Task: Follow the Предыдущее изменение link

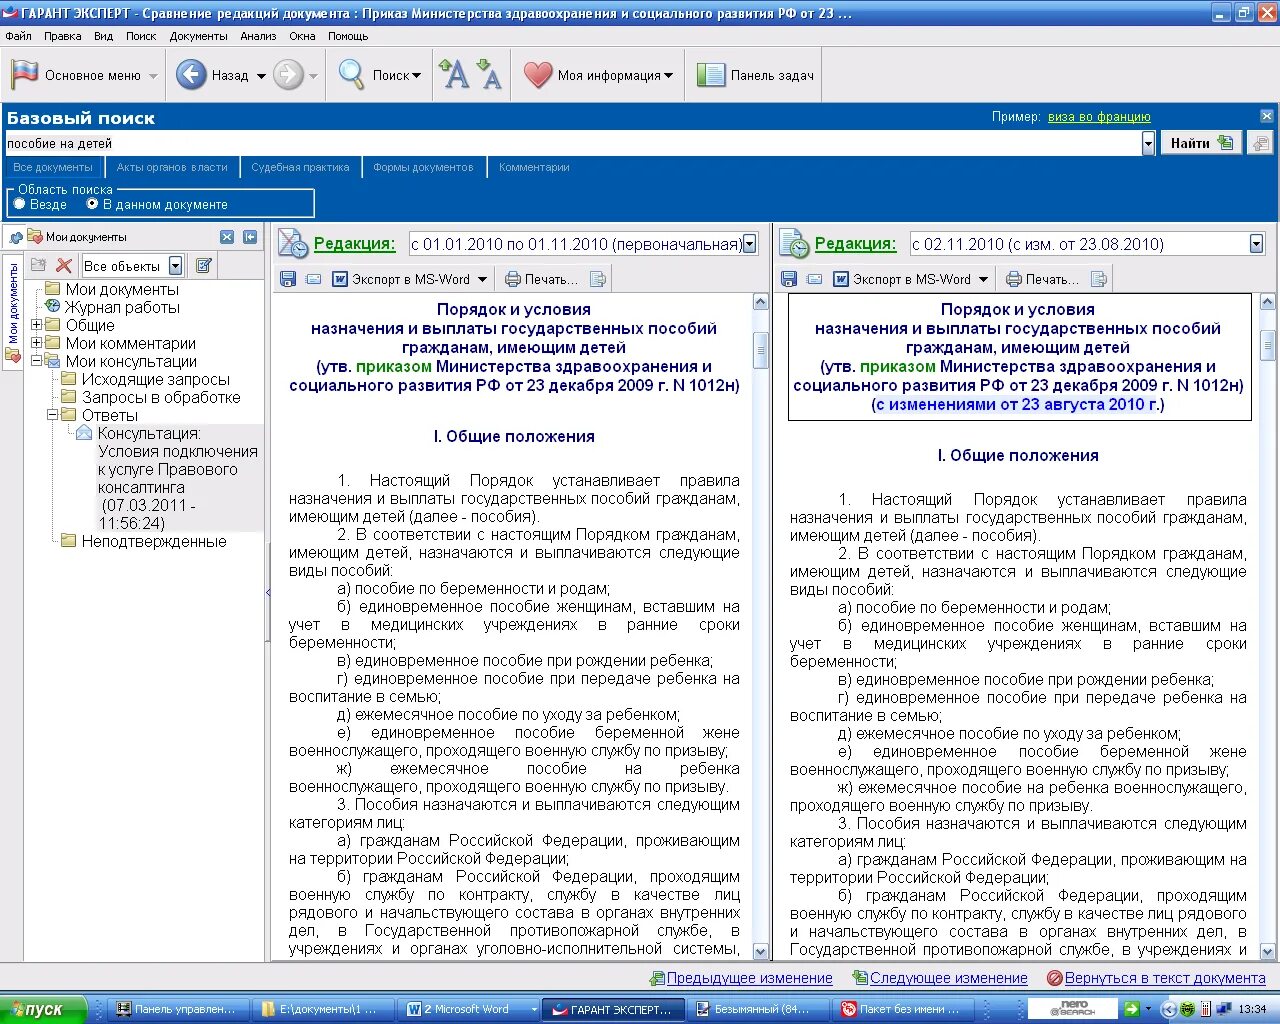Action: [x=749, y=978]
